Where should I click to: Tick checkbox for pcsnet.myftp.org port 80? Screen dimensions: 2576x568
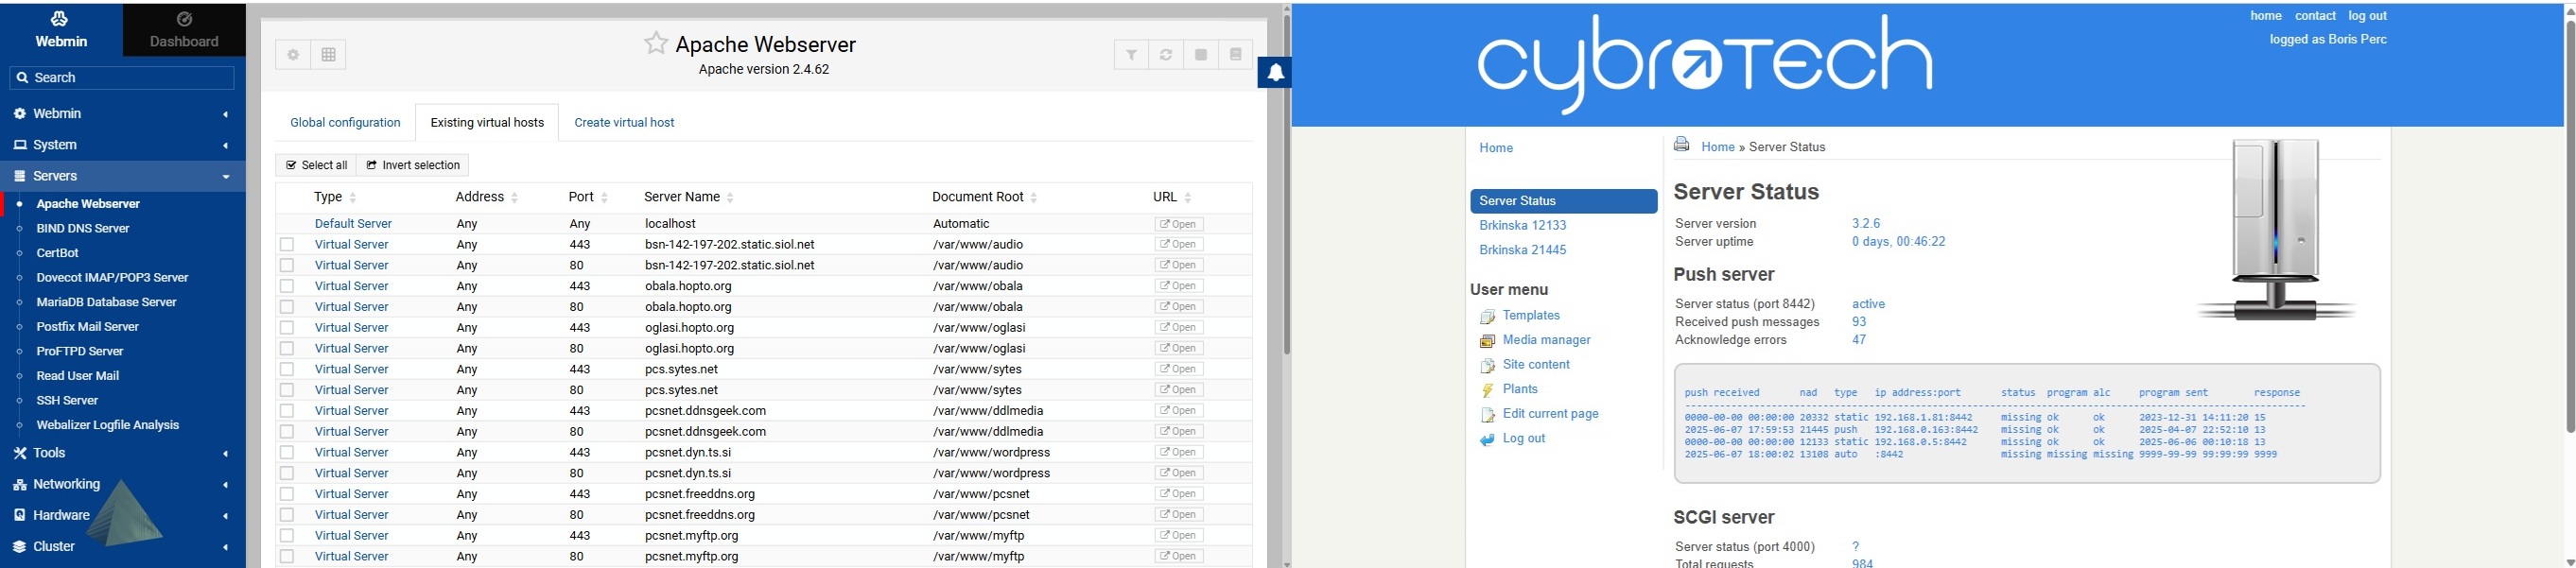point(287,556)
